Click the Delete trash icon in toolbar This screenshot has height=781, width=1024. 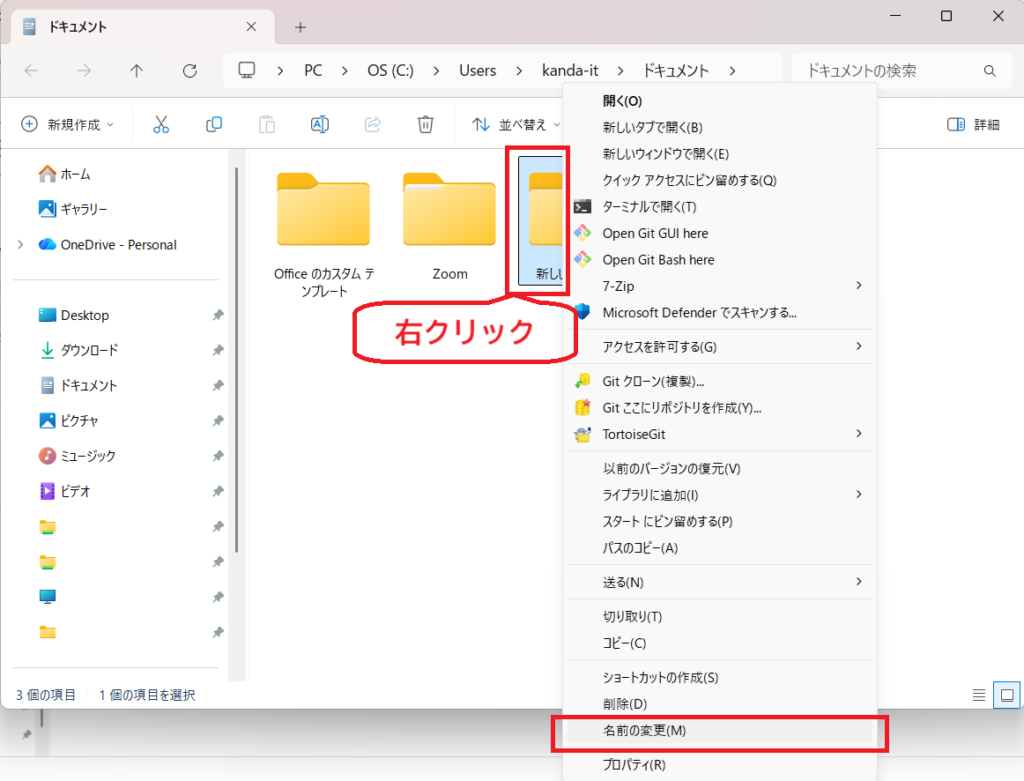(425, 125)
